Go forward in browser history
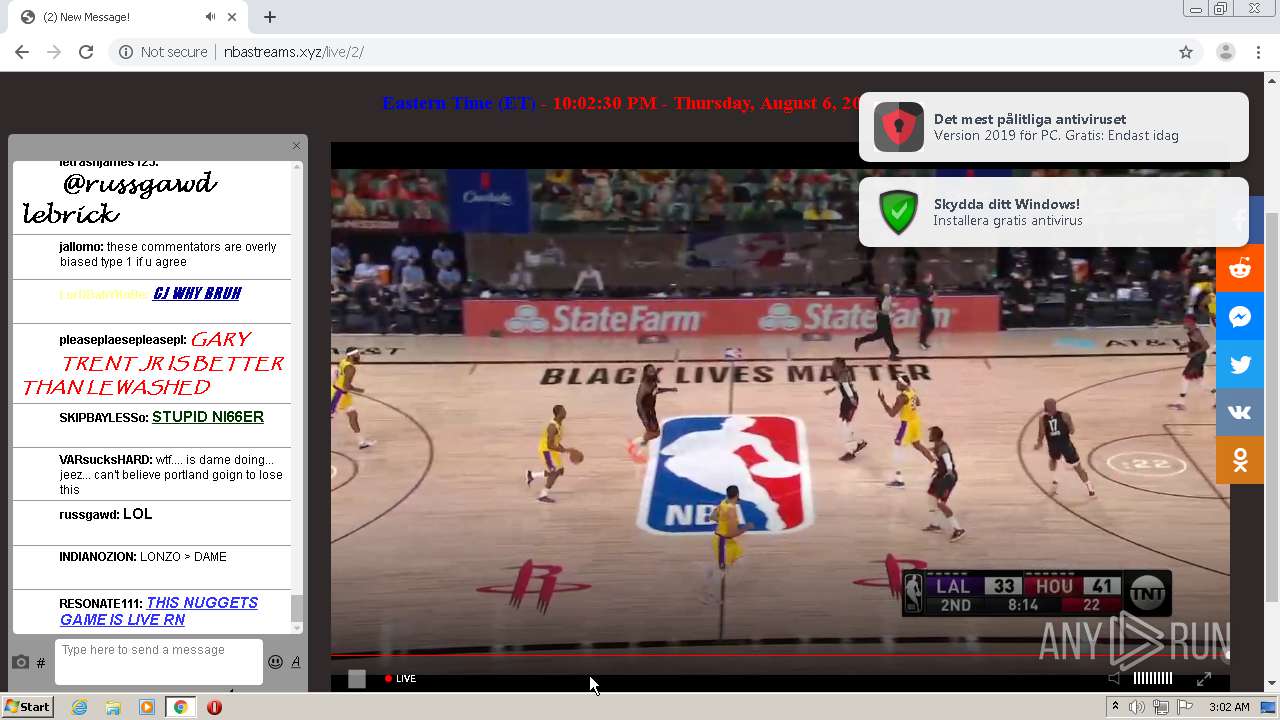 tap(54, 52)
